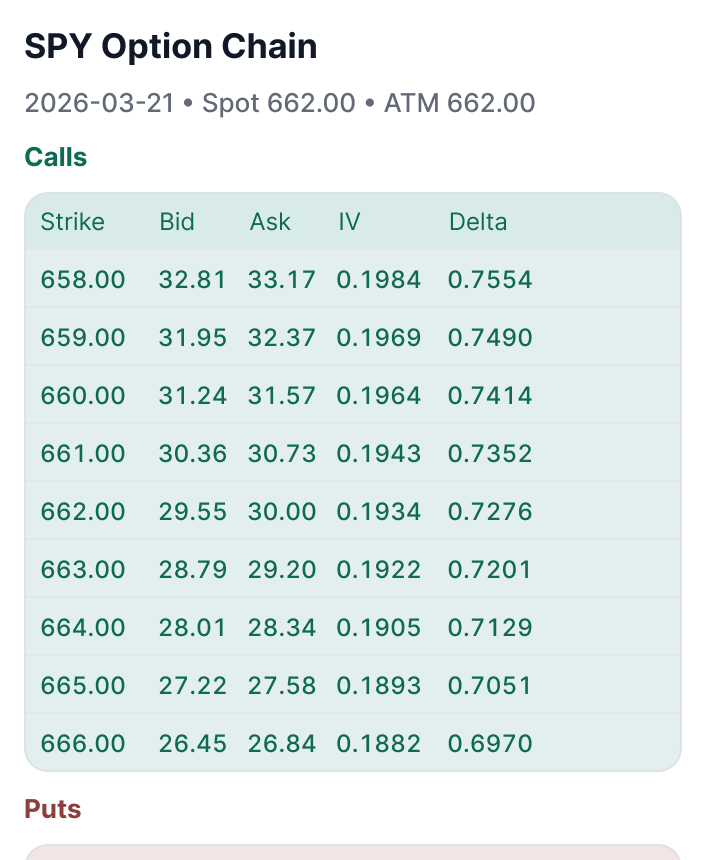Click the Ask column header
The image size is (706, 860).
tap(270, 222)
